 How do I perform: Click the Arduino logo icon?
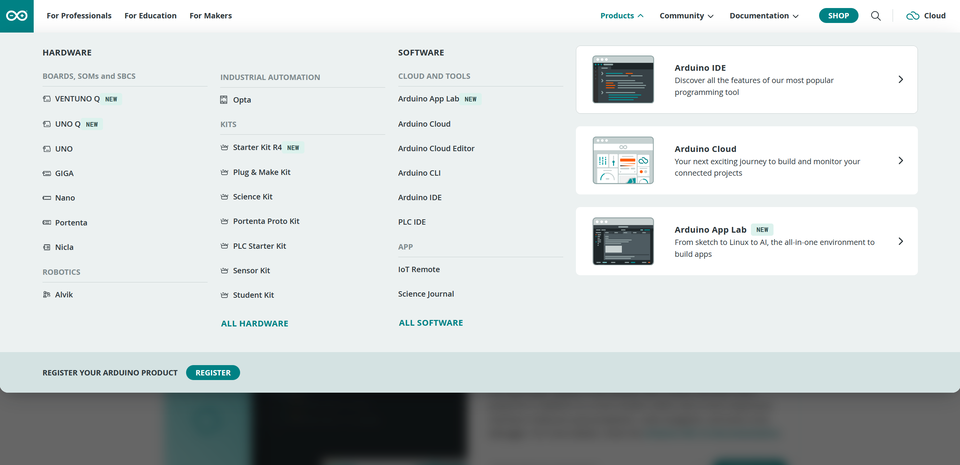(17, 16)
